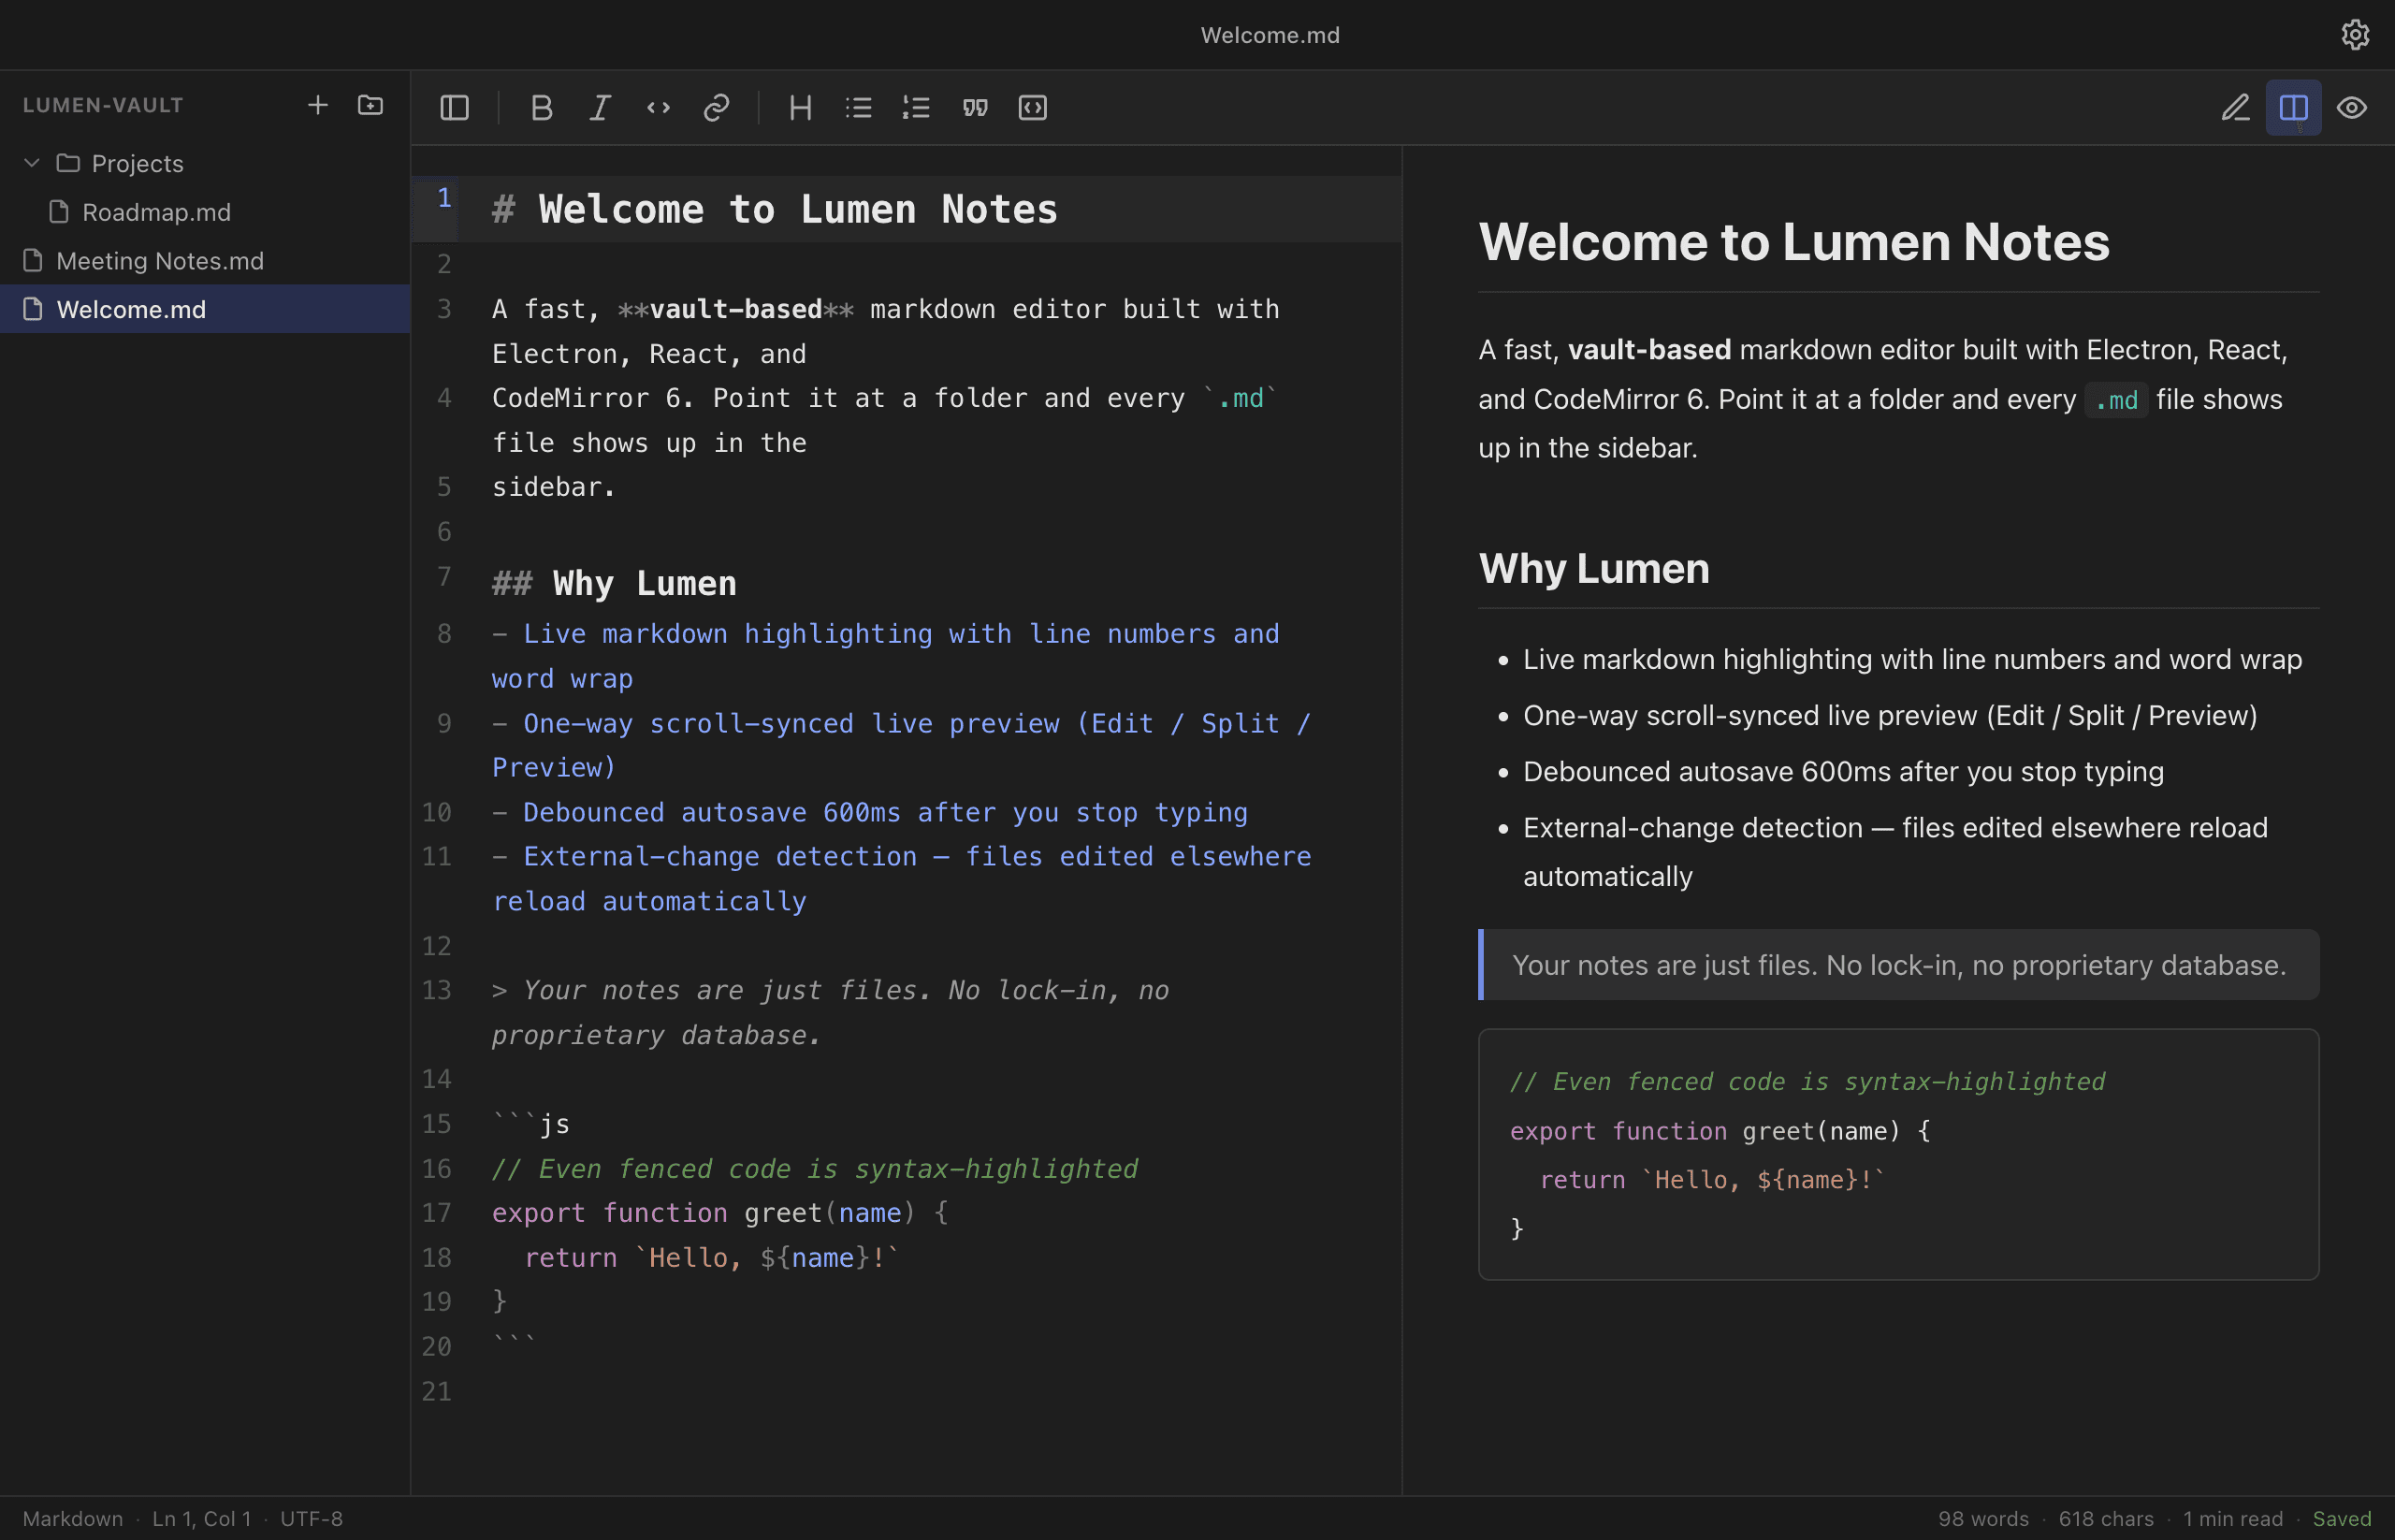The width and height of the screenshot is (2395, 1540).
Task: Toggle the sidebar panel icon
Action: (454, 108)
